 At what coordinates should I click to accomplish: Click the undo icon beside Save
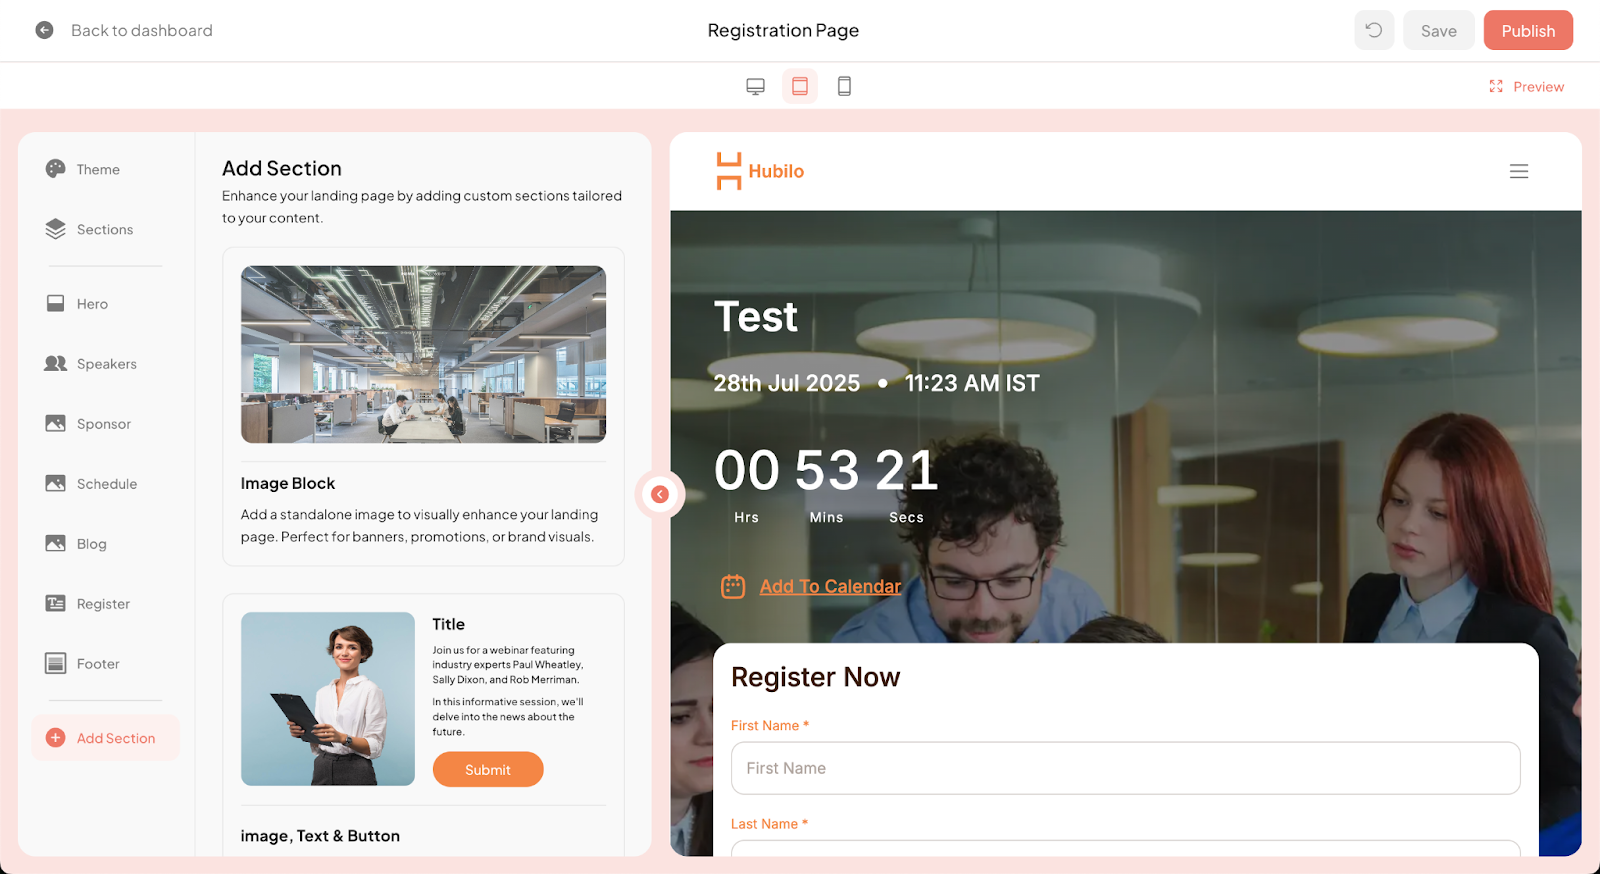(x=1374, y=30)
